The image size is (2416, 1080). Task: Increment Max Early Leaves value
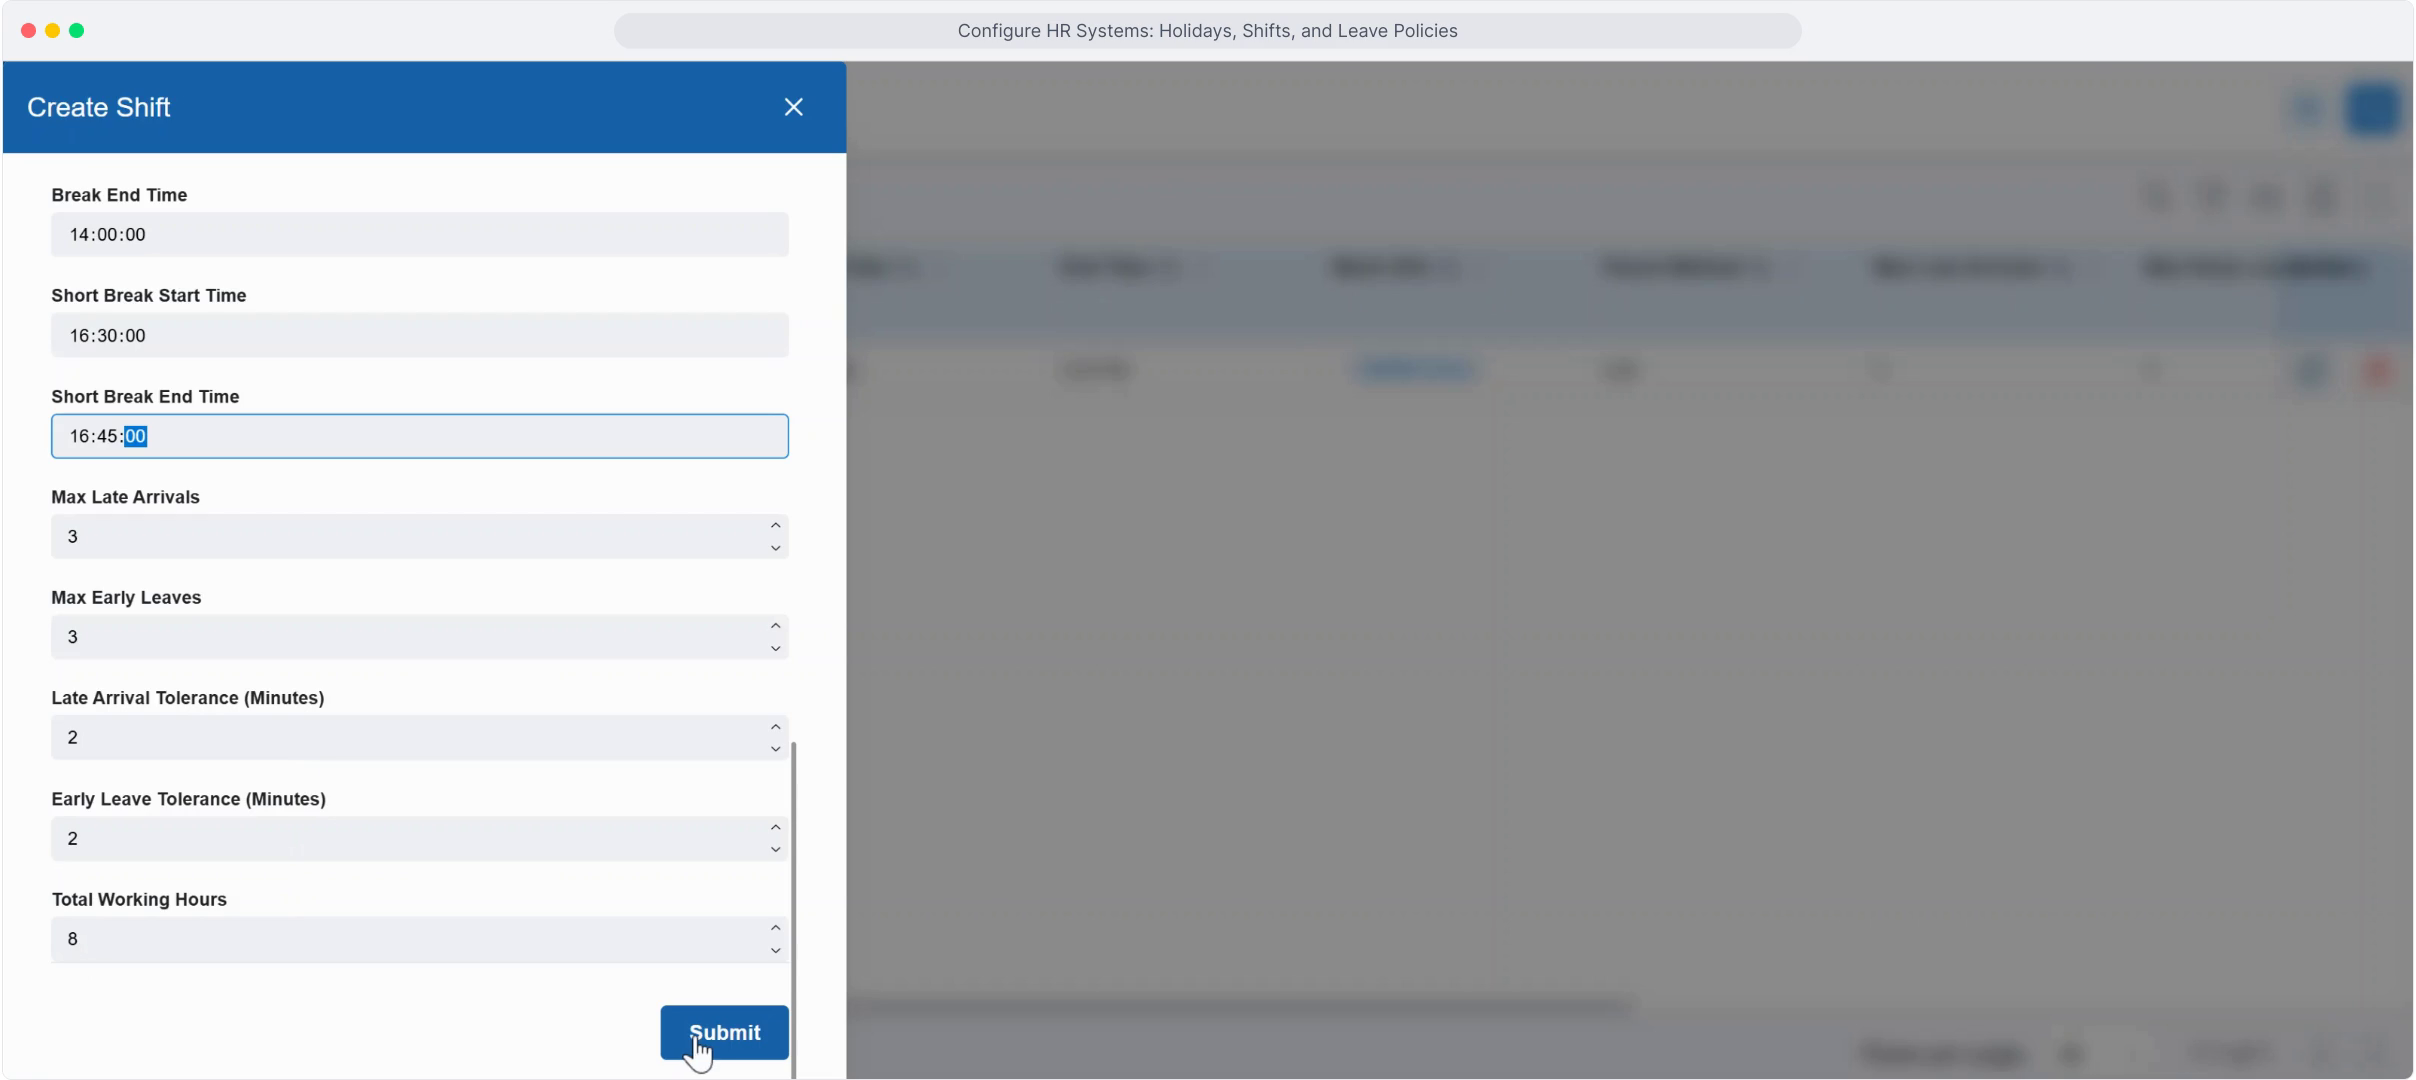[x=775, y=626]
